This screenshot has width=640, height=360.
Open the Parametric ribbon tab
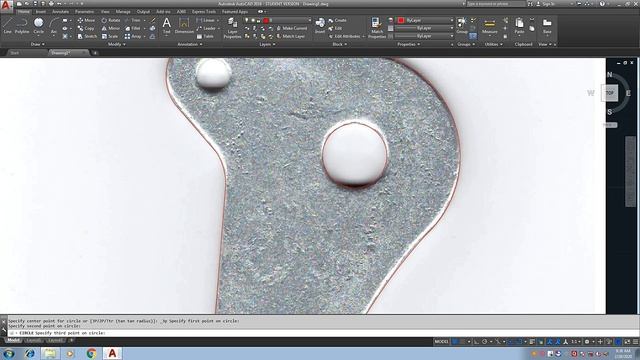coord(84,11)
